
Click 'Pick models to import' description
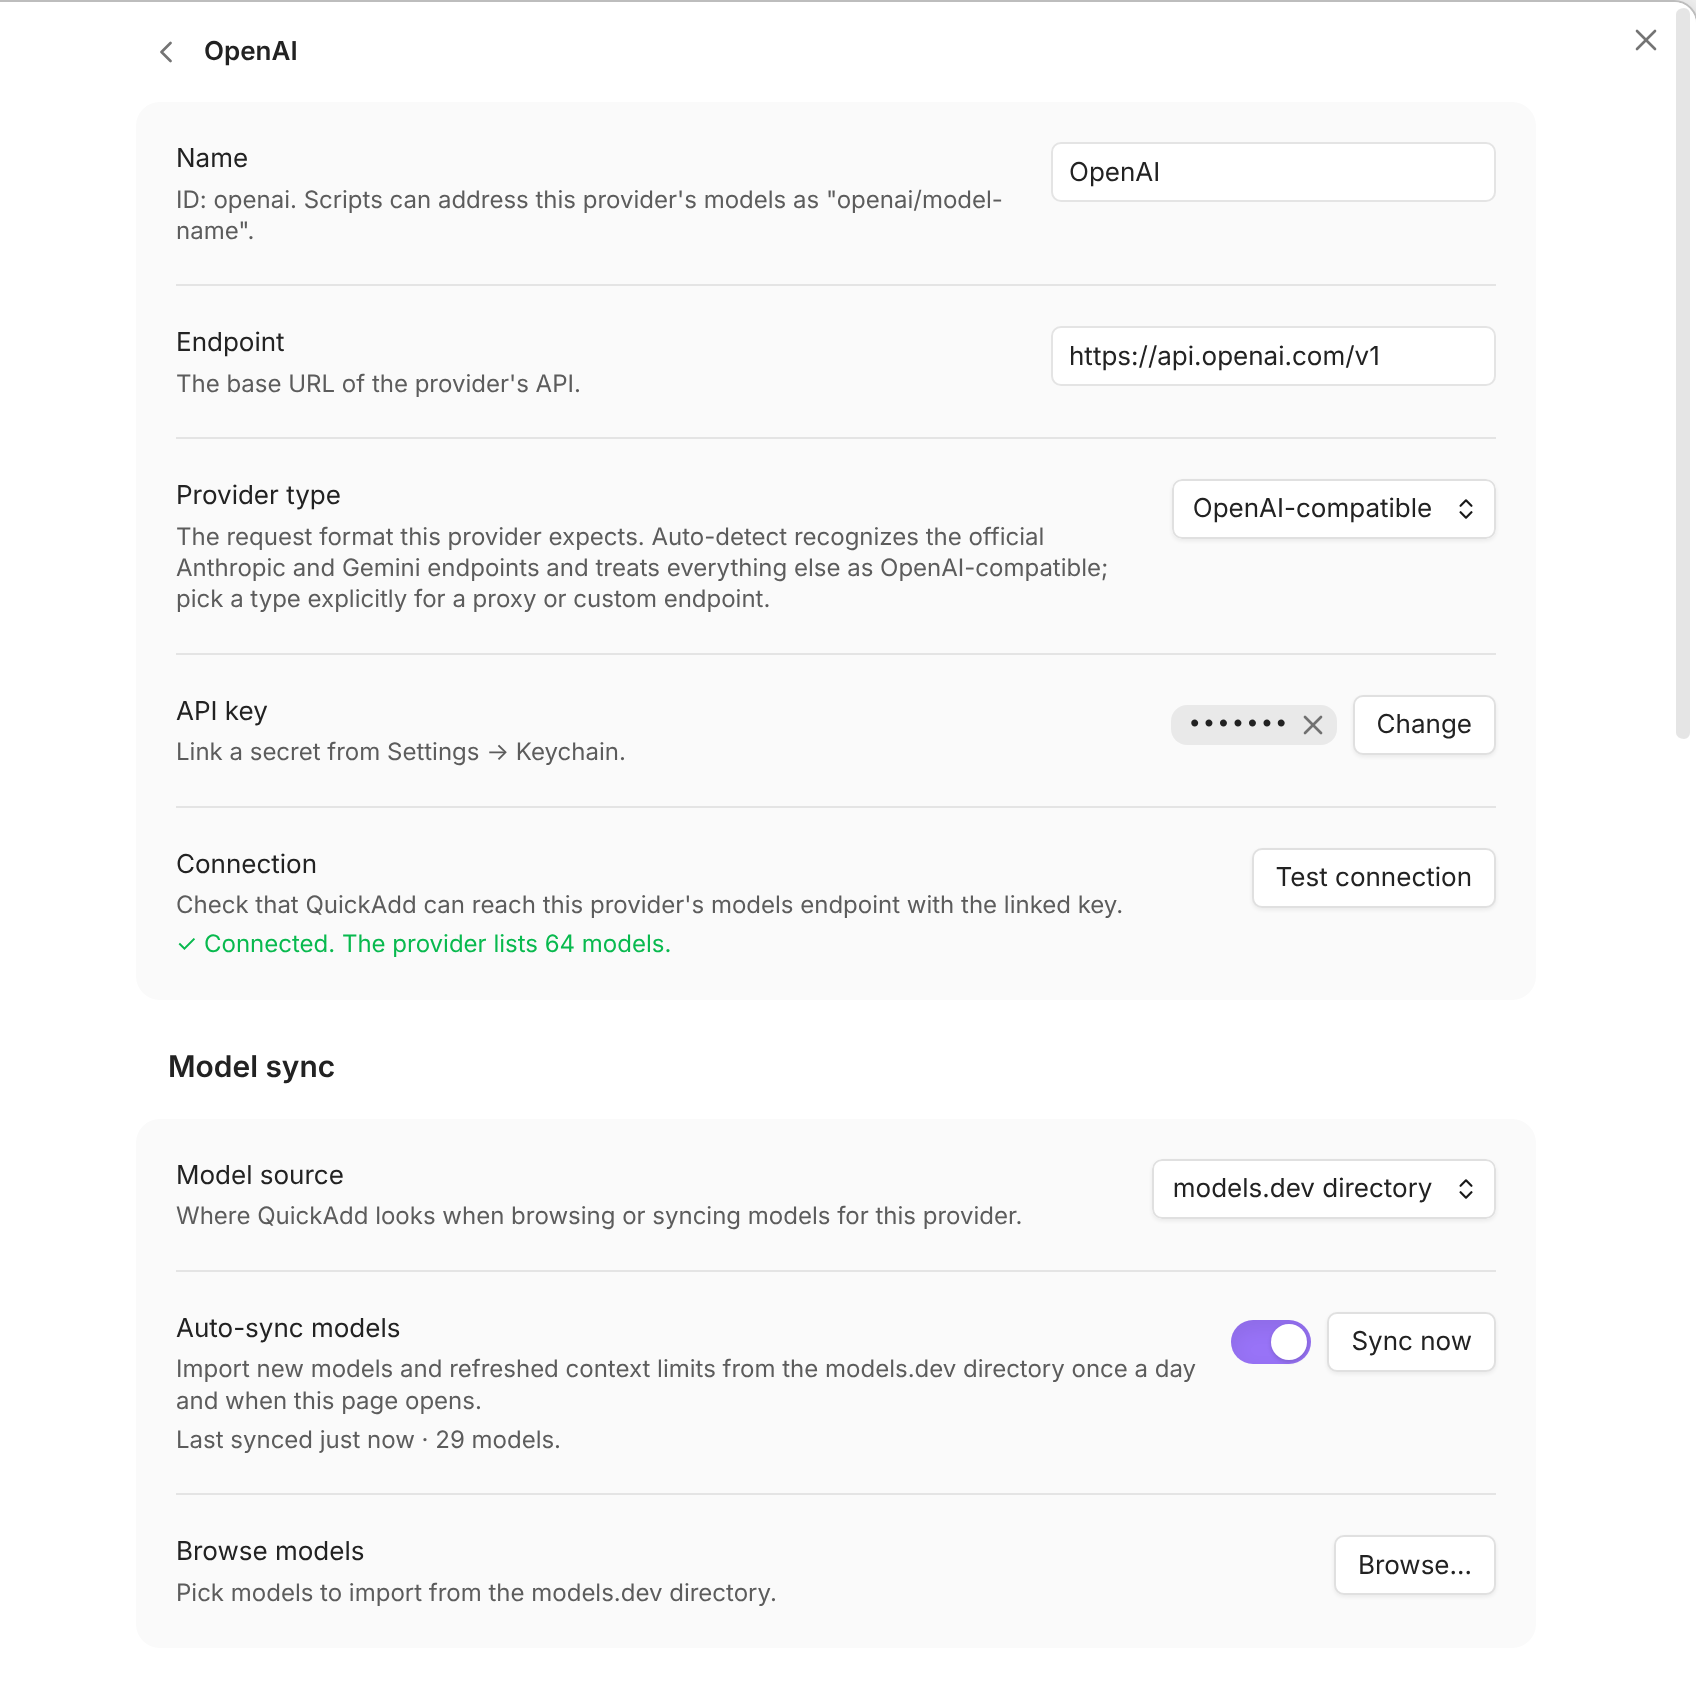(476, 1593)
